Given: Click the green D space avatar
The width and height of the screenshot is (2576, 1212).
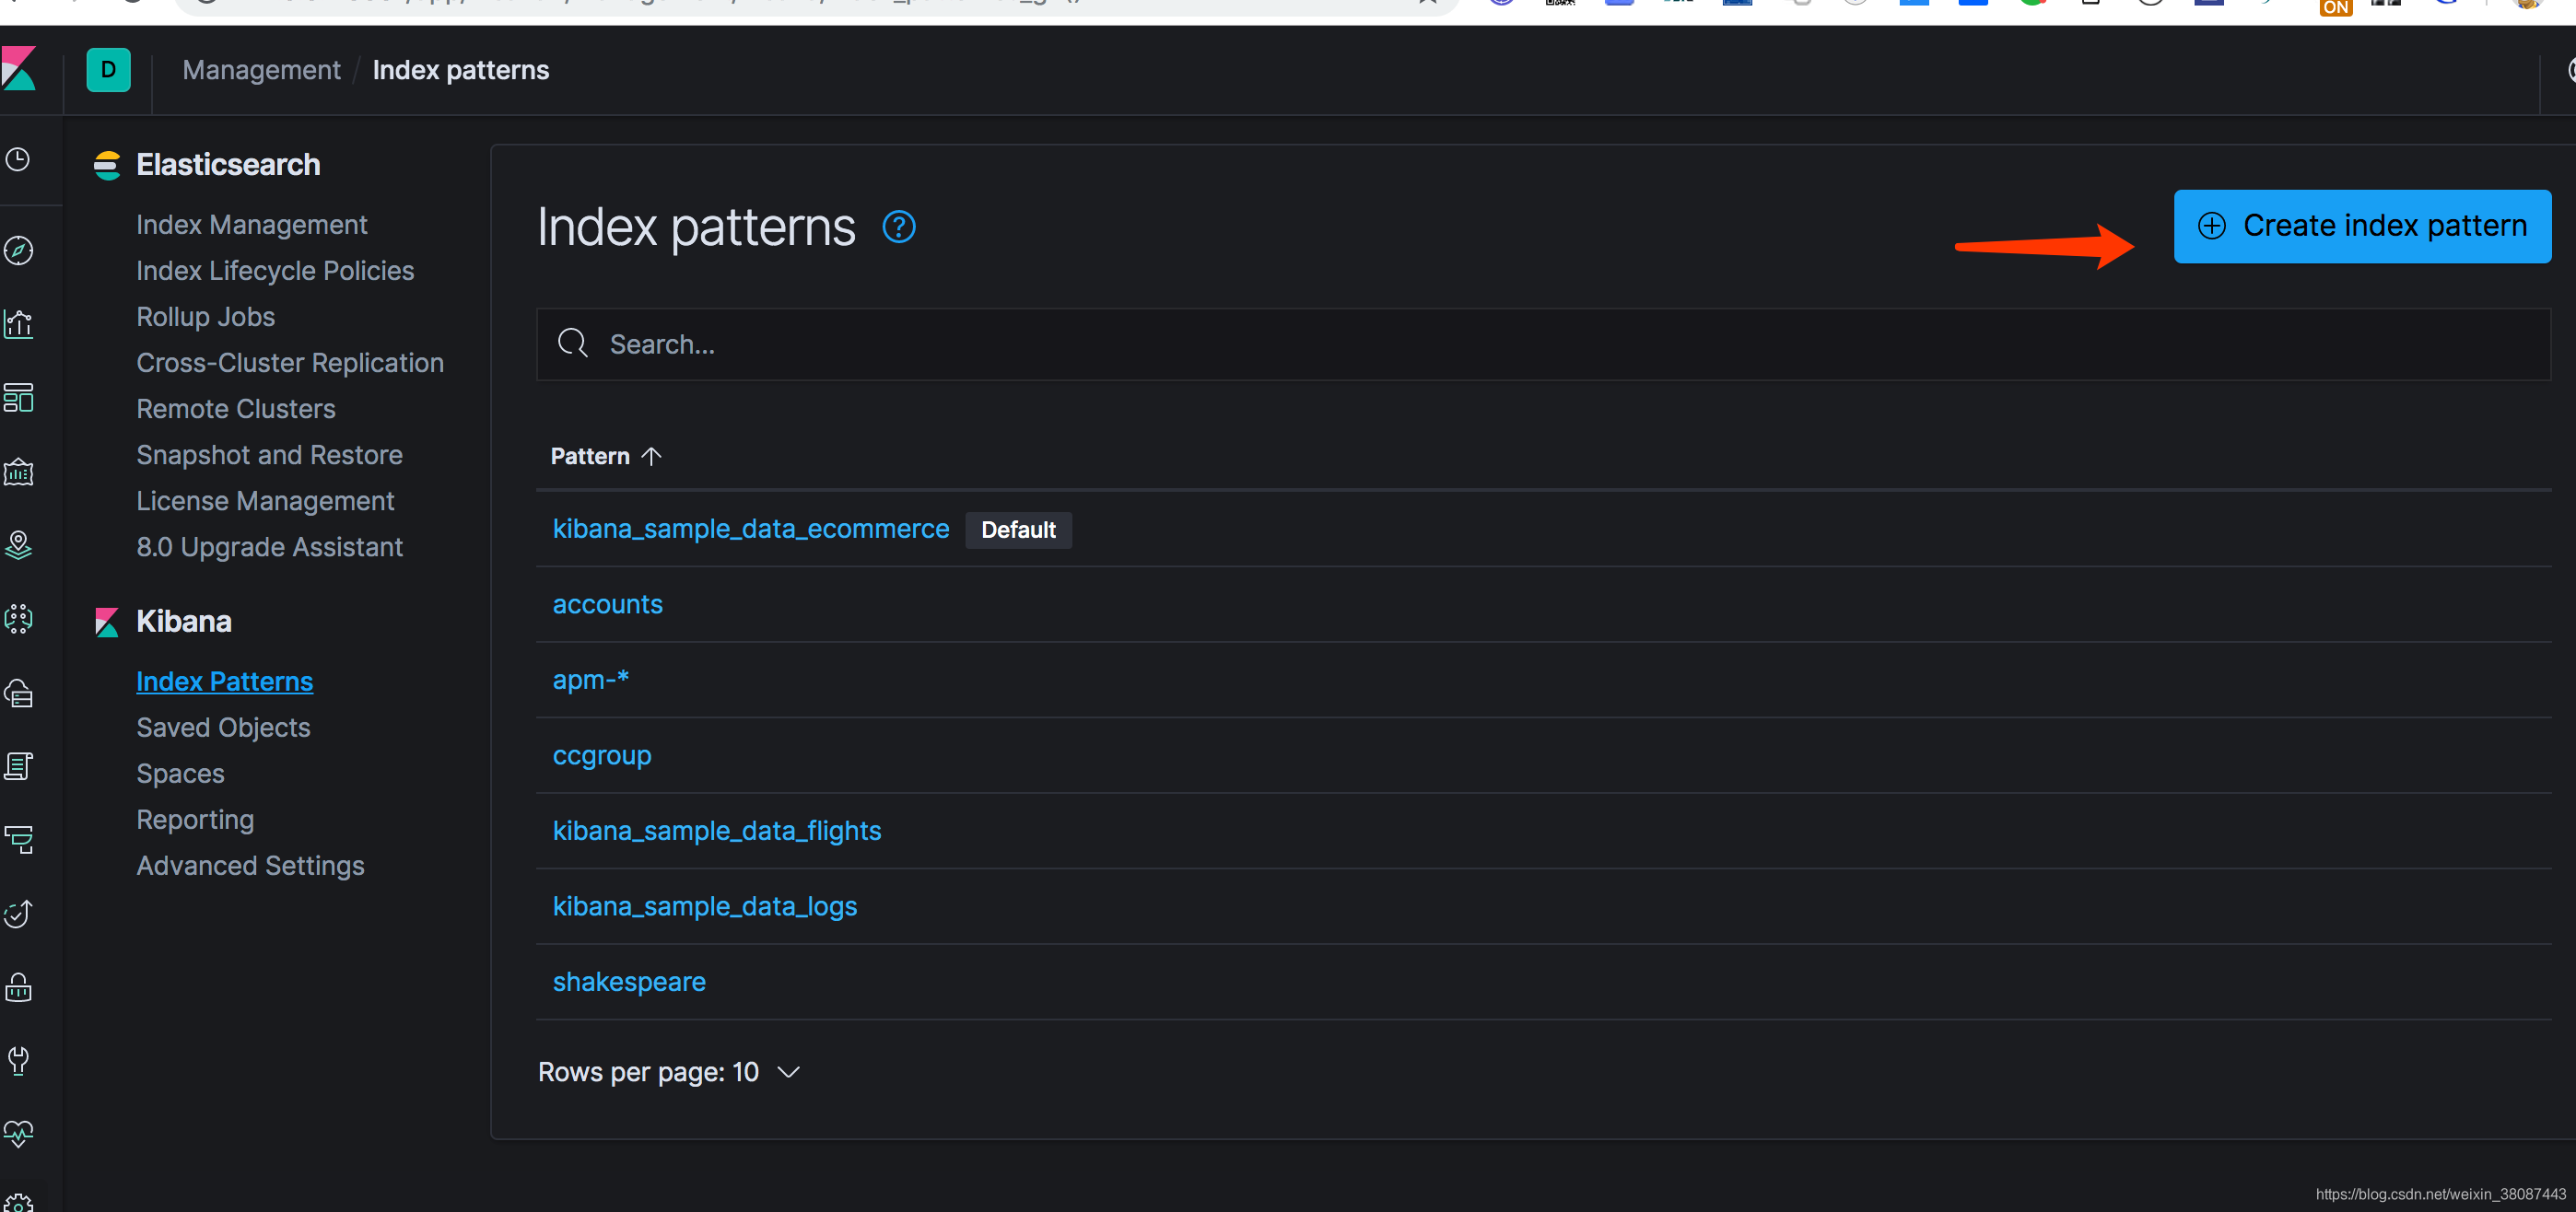Looking at the screenshot, I should 108,70.
